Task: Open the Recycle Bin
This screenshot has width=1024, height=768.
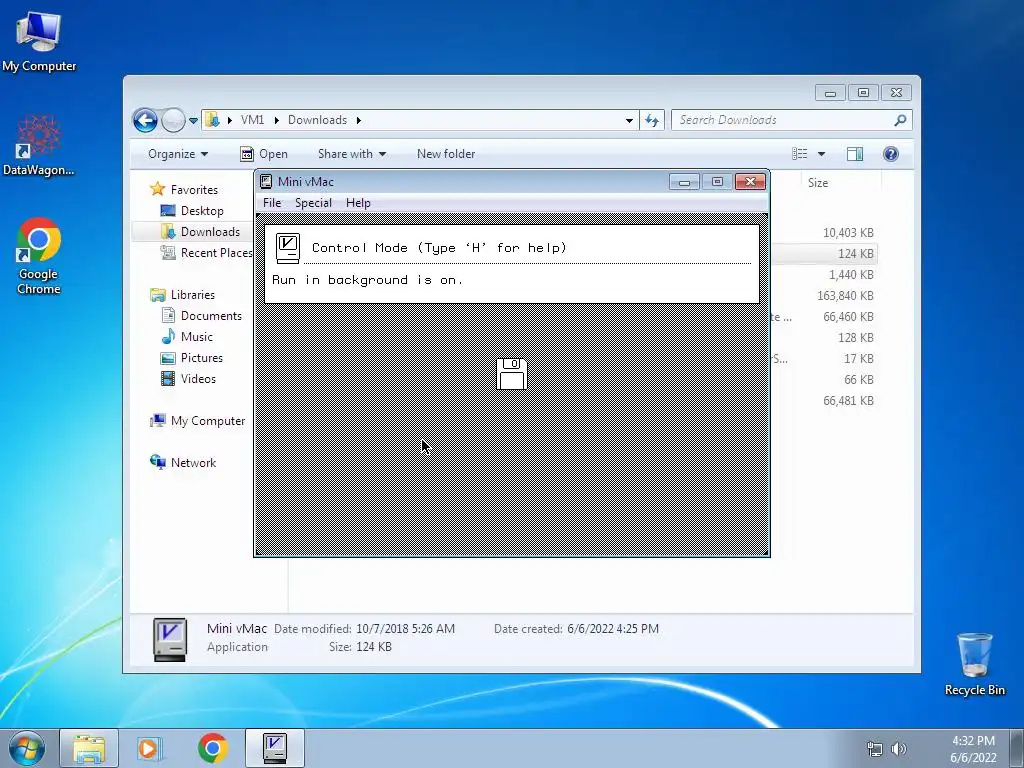Action: tap(974, 664)
